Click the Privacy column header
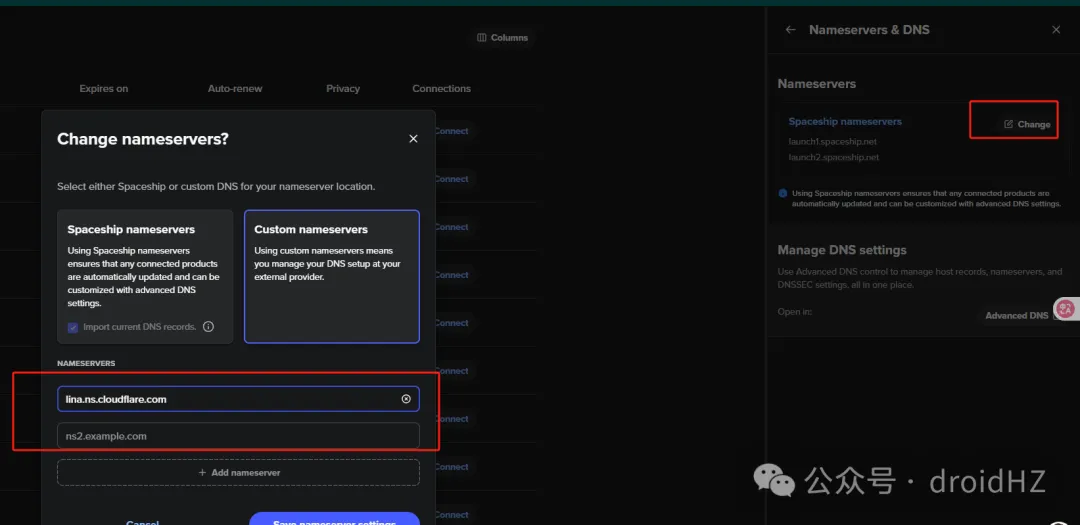 click(343, 89)
